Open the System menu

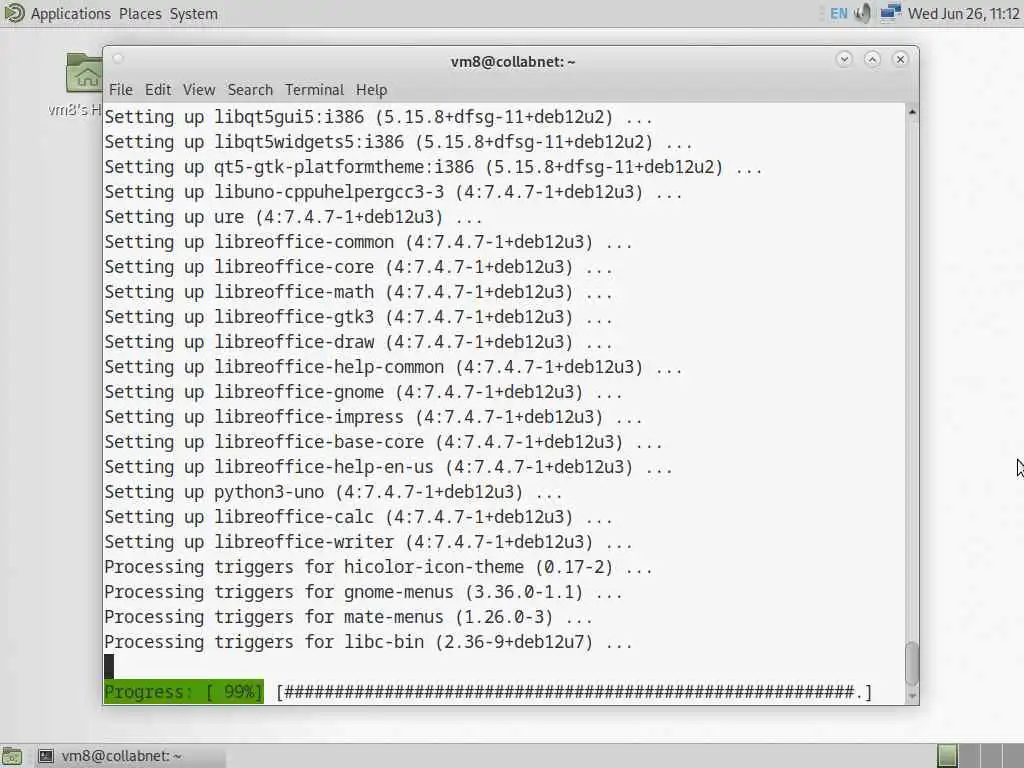[x=193, y=14]
